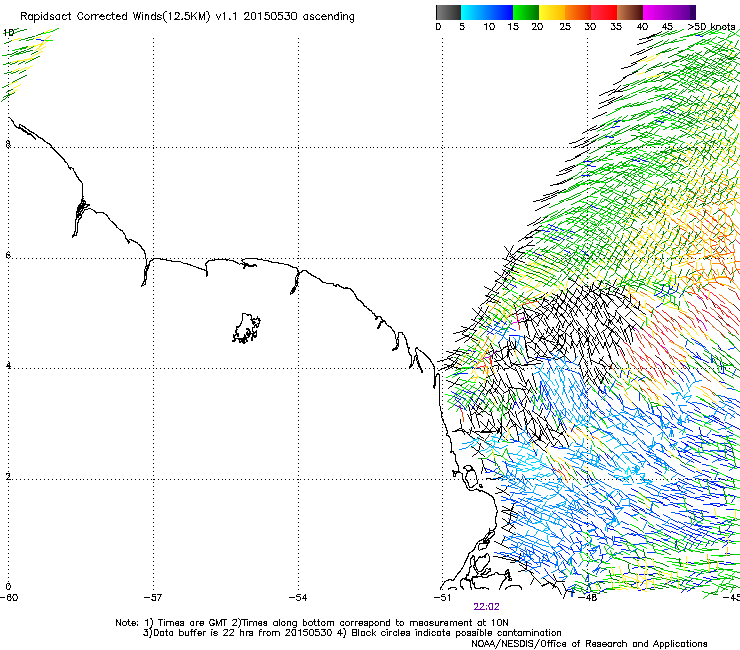
Task: Click the '>50 knots' legend label
Action: tap(711, 27)
